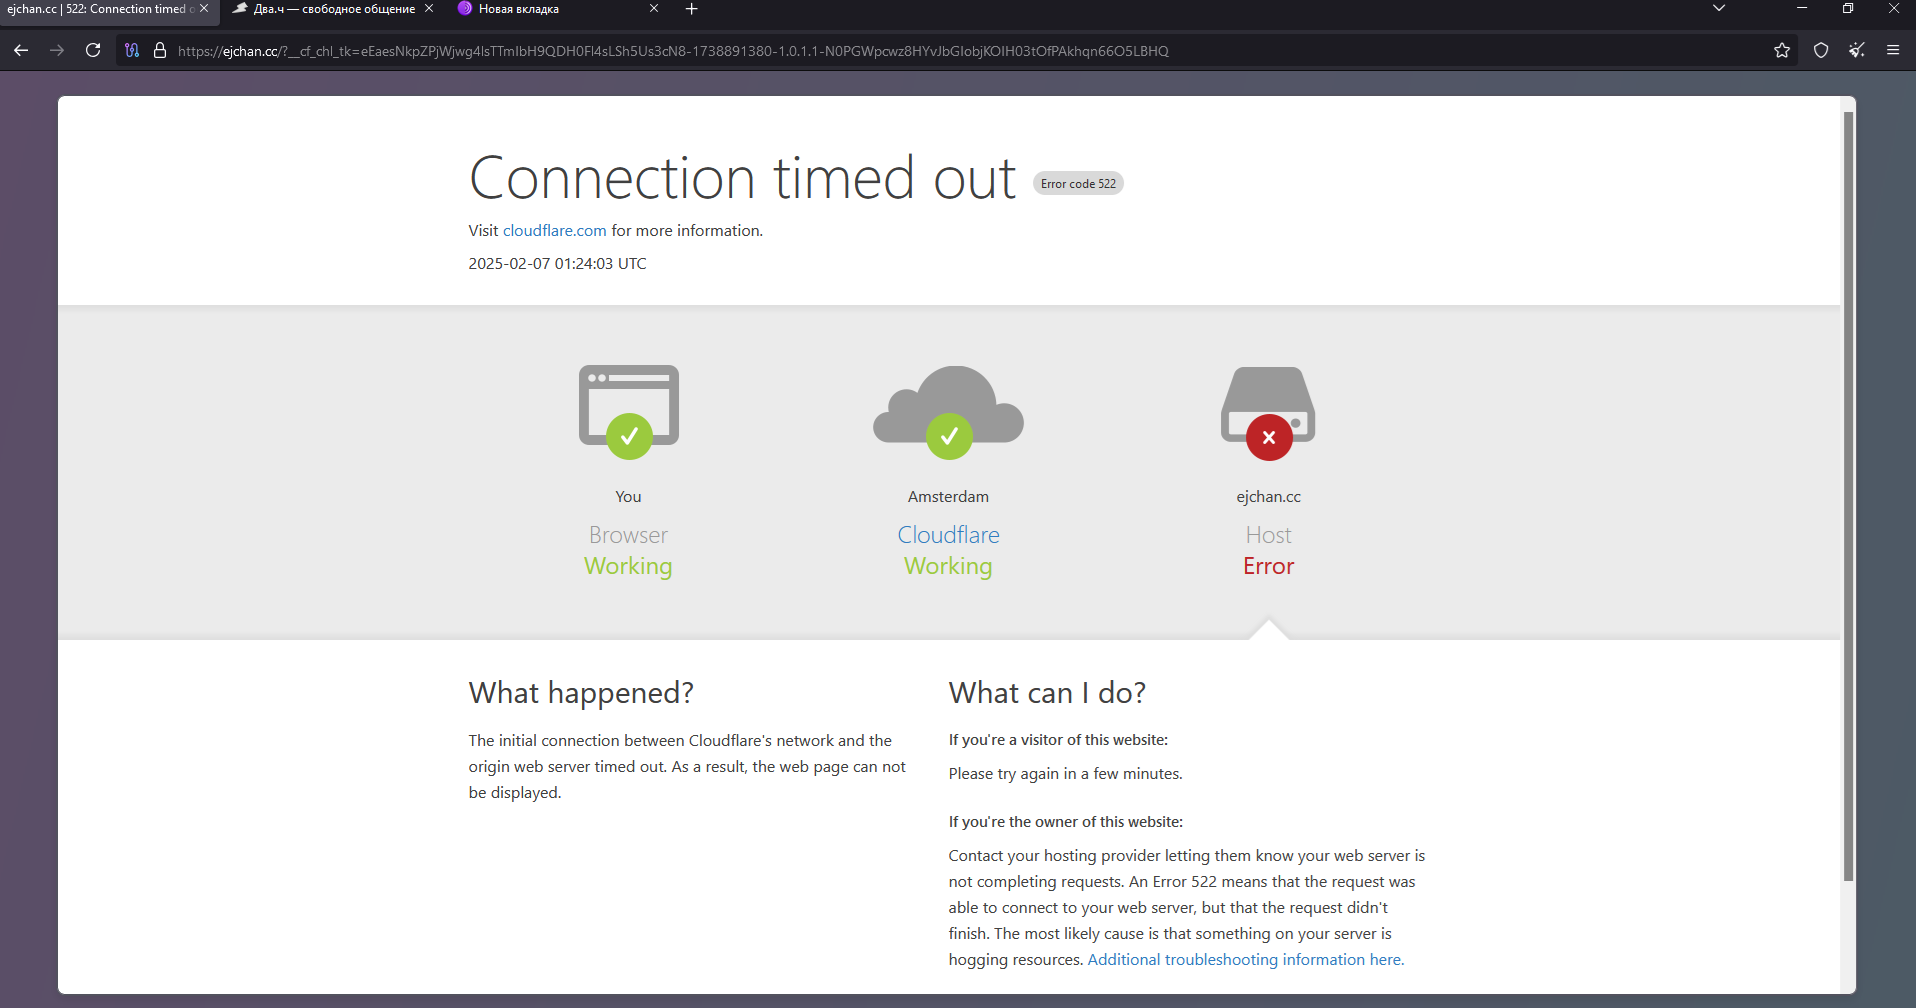
Task: Minimize the browser window
Action: [1802, 8]
